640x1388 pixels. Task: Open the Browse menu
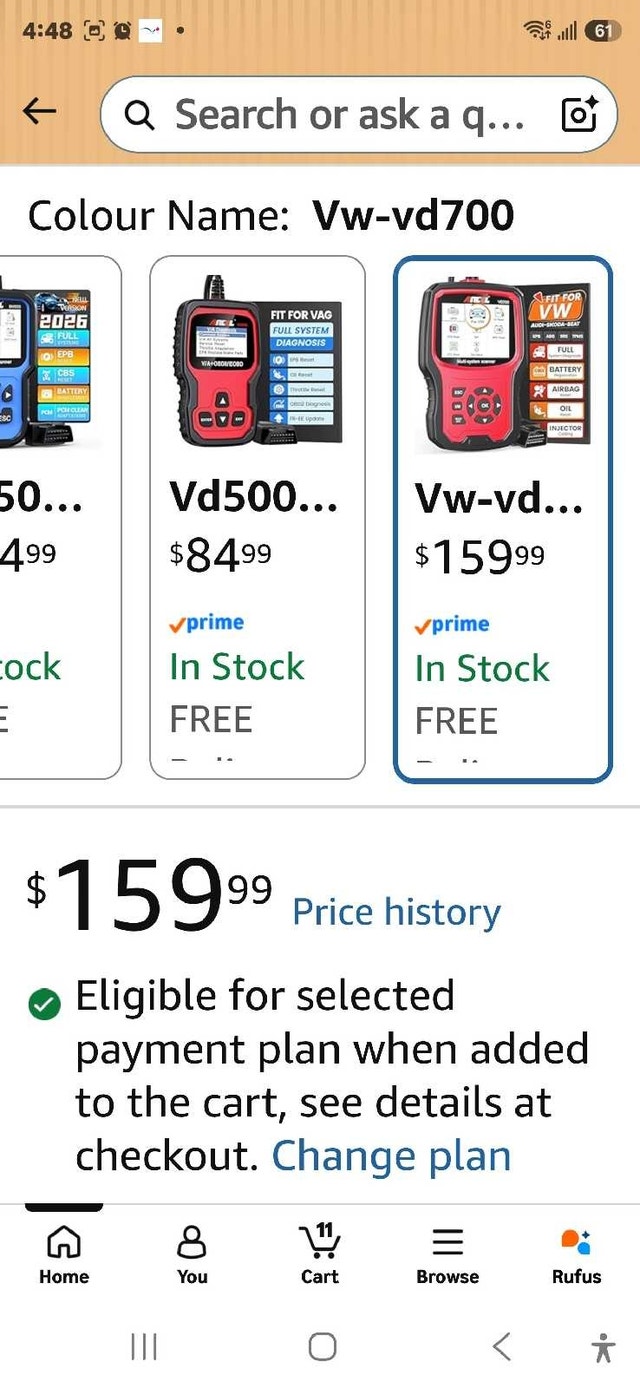pos(448,1256)
